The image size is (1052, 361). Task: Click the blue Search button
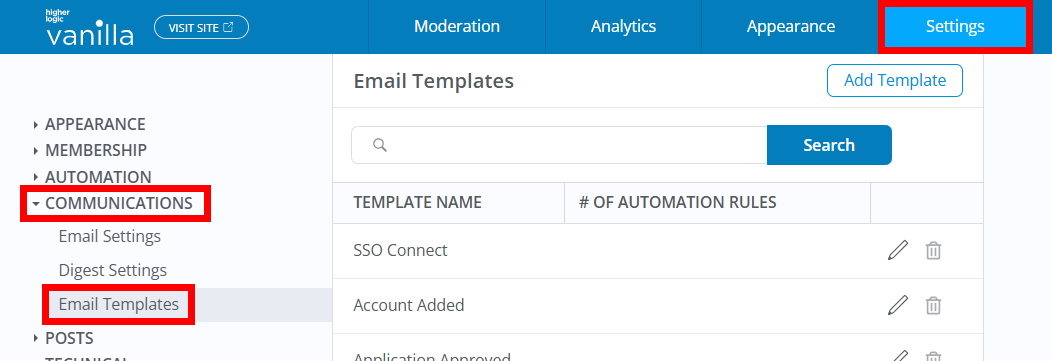[x=829, y=145]
